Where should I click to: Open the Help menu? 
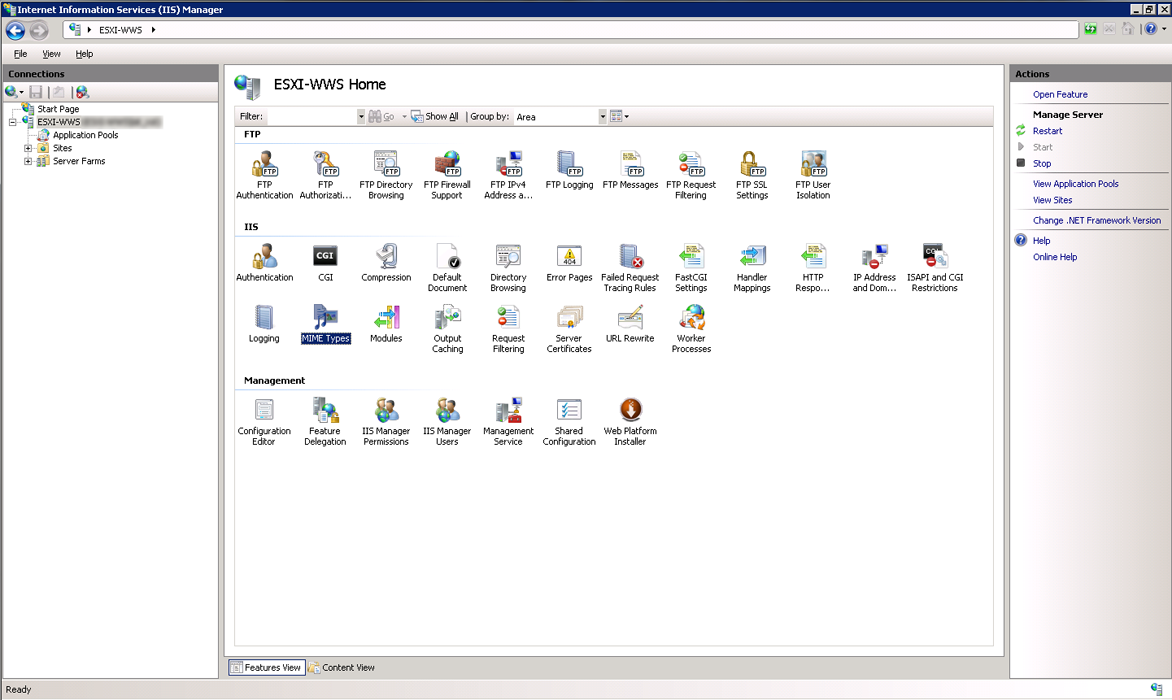[84, 54]
